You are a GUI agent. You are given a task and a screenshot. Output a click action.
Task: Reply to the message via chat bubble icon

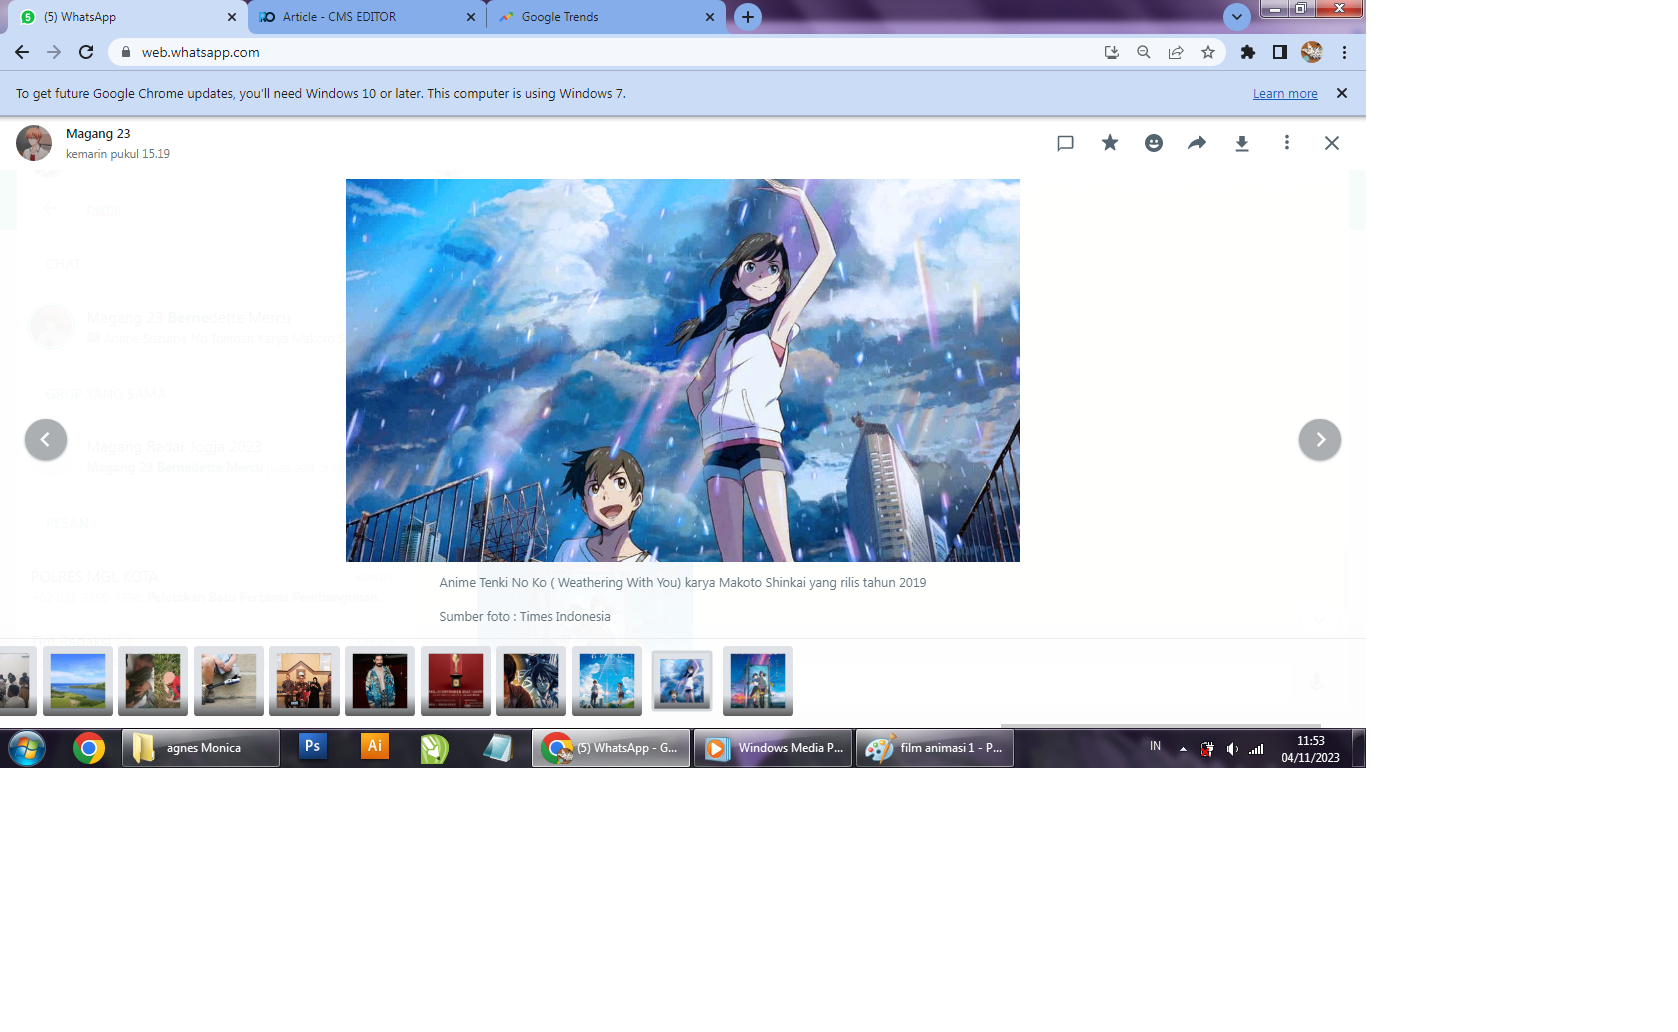pyautogui.click(x=1065, y=143)
